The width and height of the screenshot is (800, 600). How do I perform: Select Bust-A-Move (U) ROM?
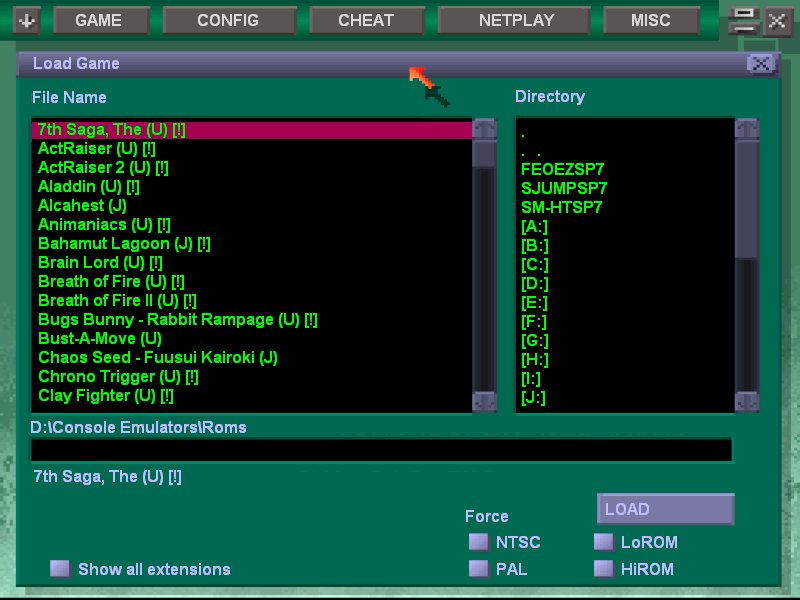pos(252,339)
